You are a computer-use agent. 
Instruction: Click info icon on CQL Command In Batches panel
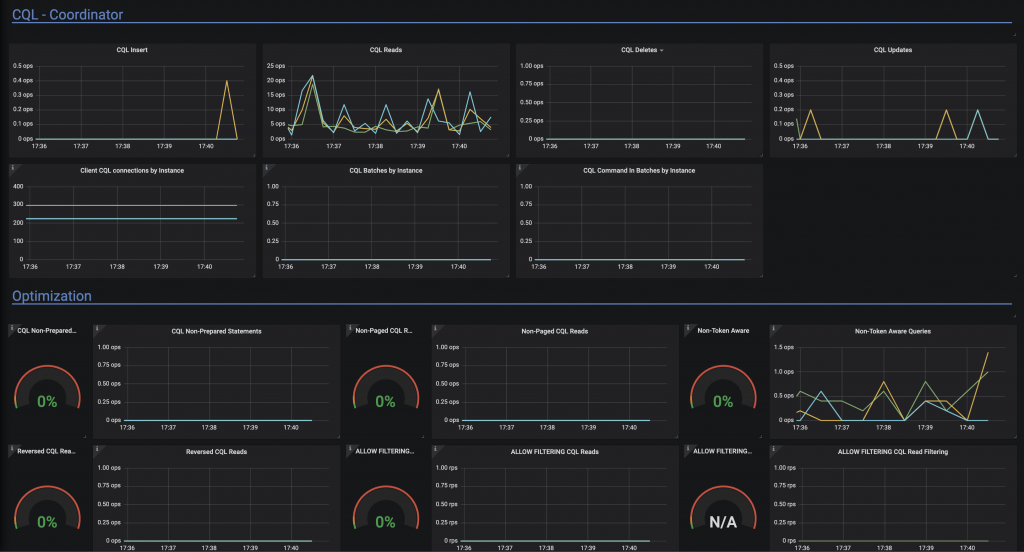(519, 168)
